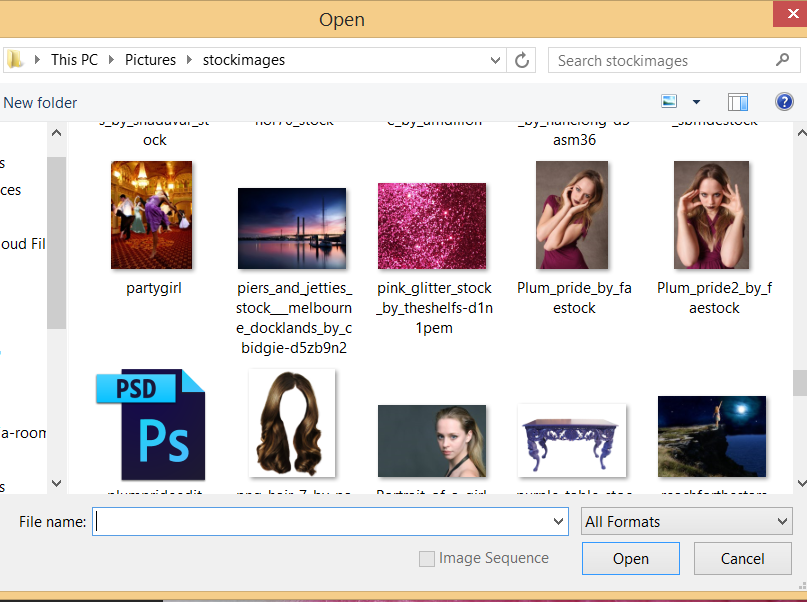Click the search magnifier icon
This screenshot has height=602, width=807.
[782, 60]
